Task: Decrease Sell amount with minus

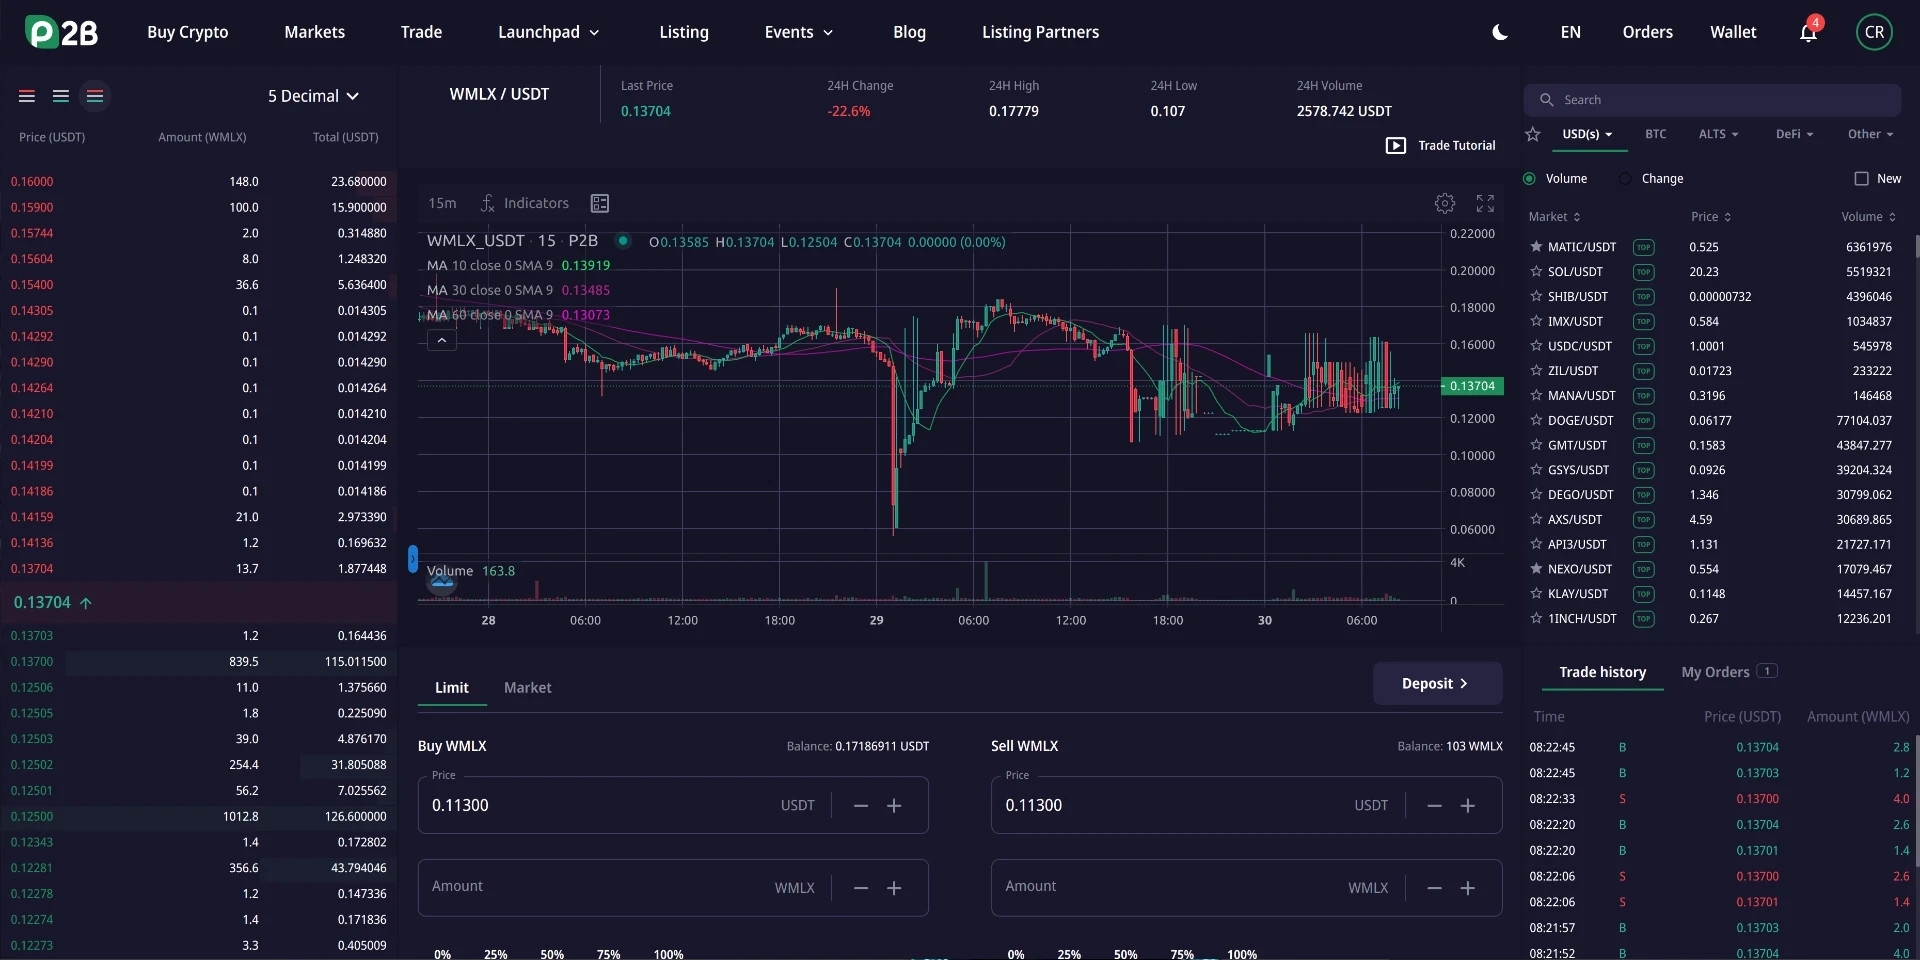Action: (x=1434, y=888)
